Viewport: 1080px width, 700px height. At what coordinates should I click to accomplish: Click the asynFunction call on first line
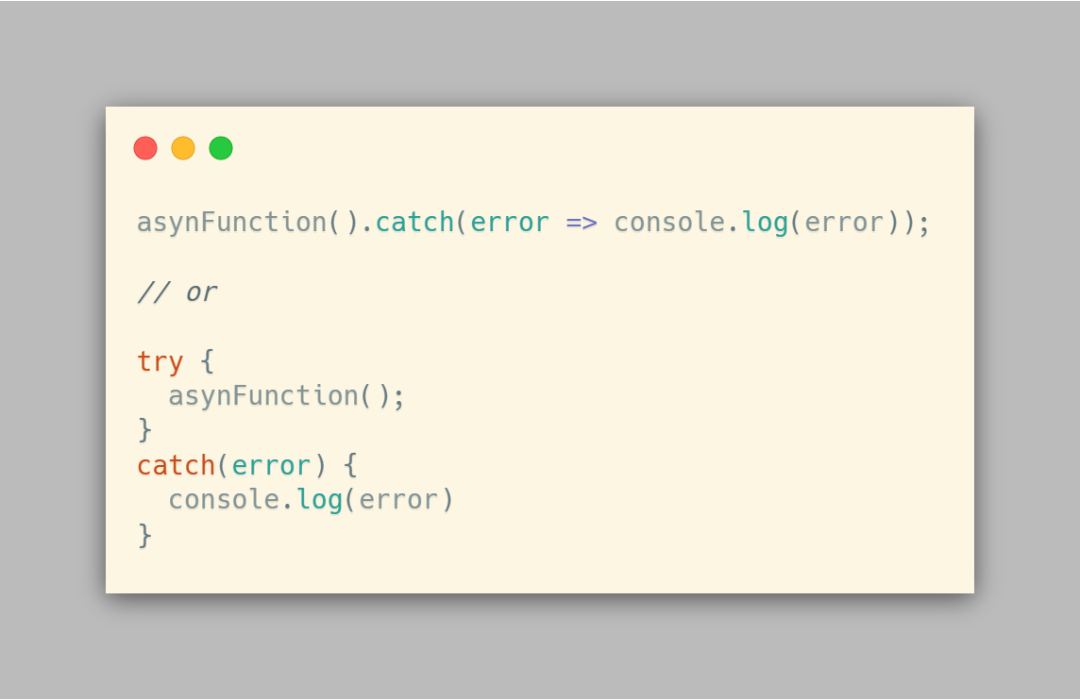[x=247, y=223]
